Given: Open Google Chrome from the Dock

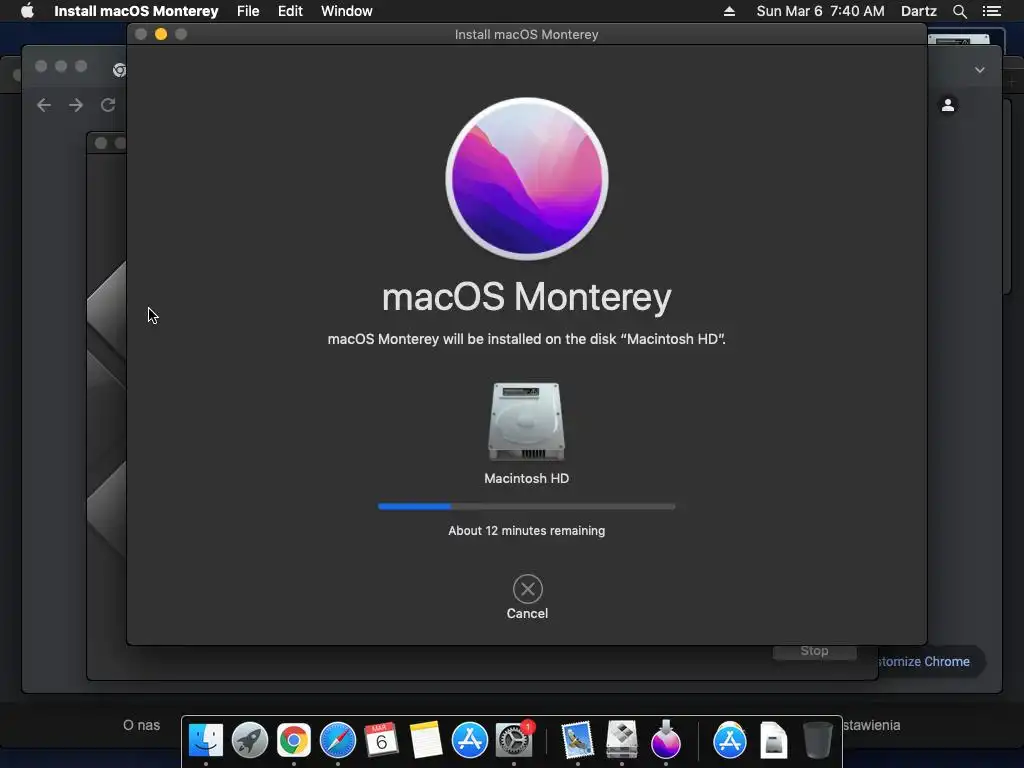Looking at the screenshot, I should coord(294,740).
